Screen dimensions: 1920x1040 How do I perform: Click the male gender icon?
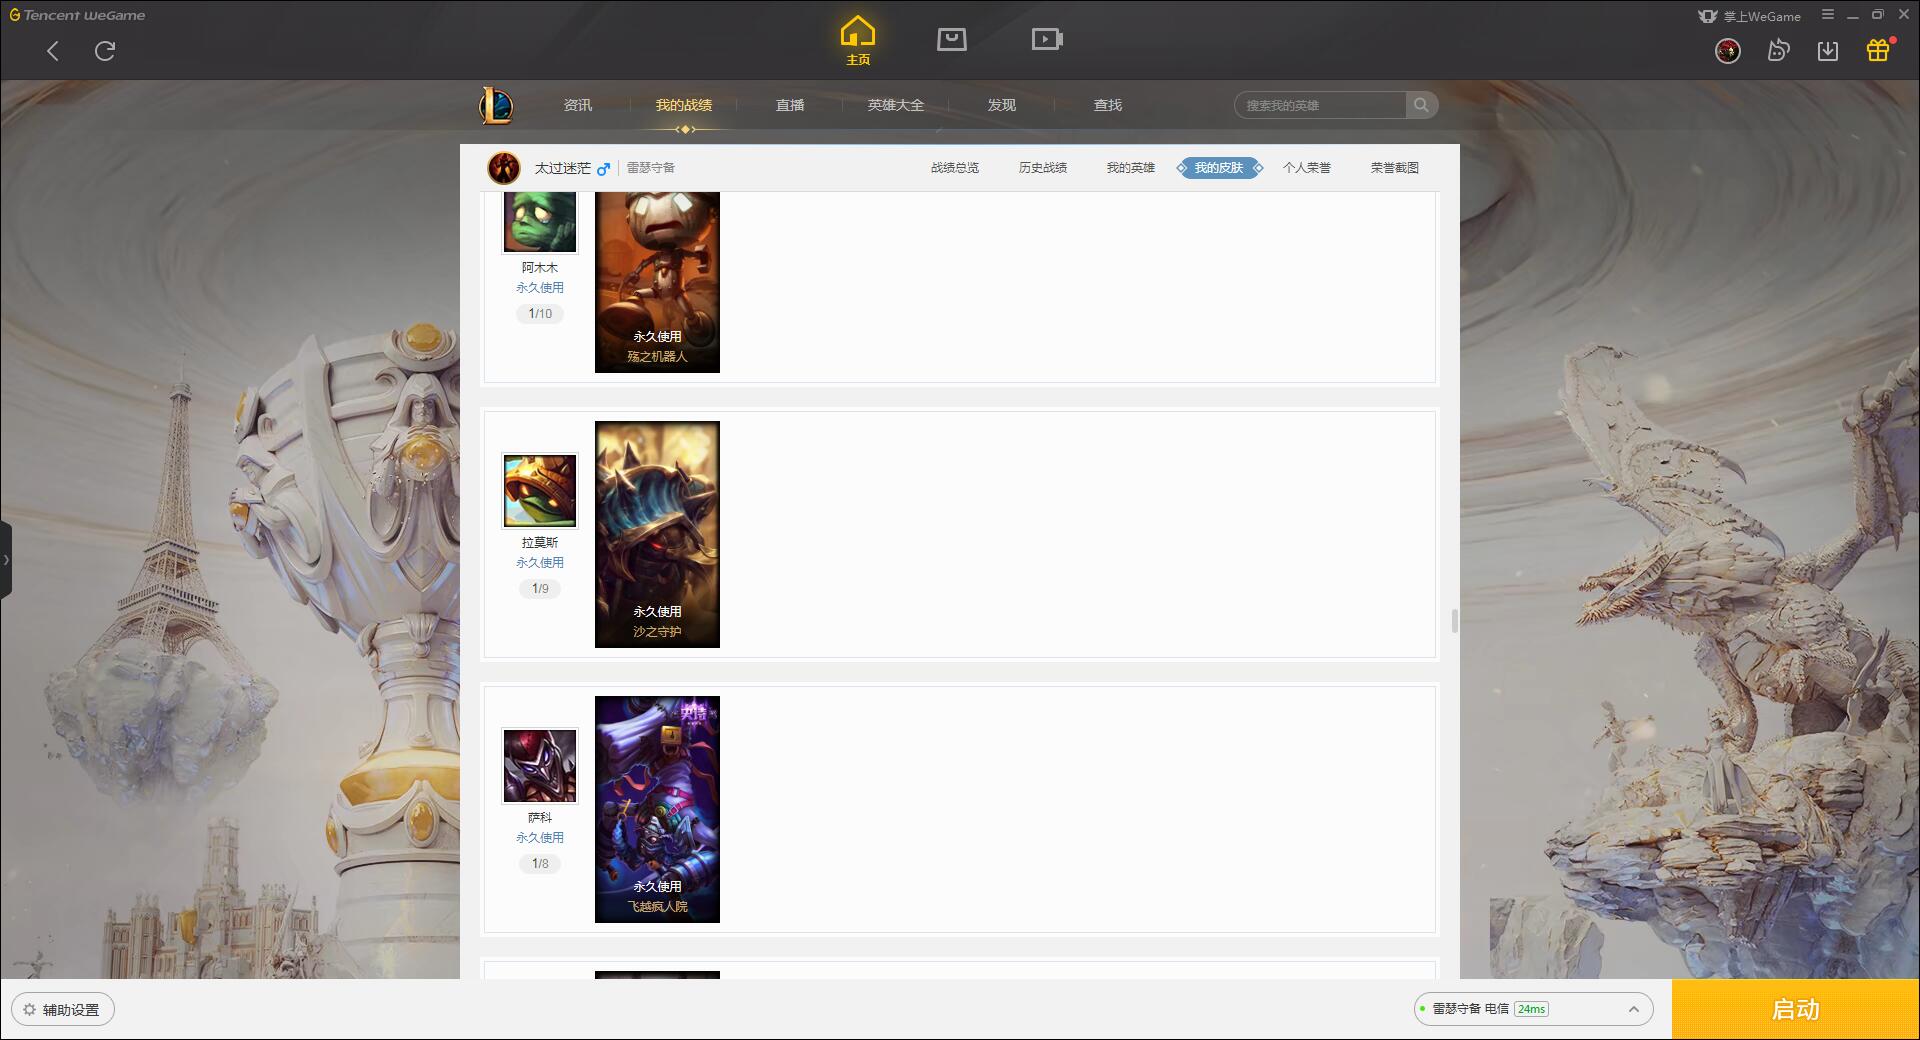pyautogui.click(x=603, y=169)
